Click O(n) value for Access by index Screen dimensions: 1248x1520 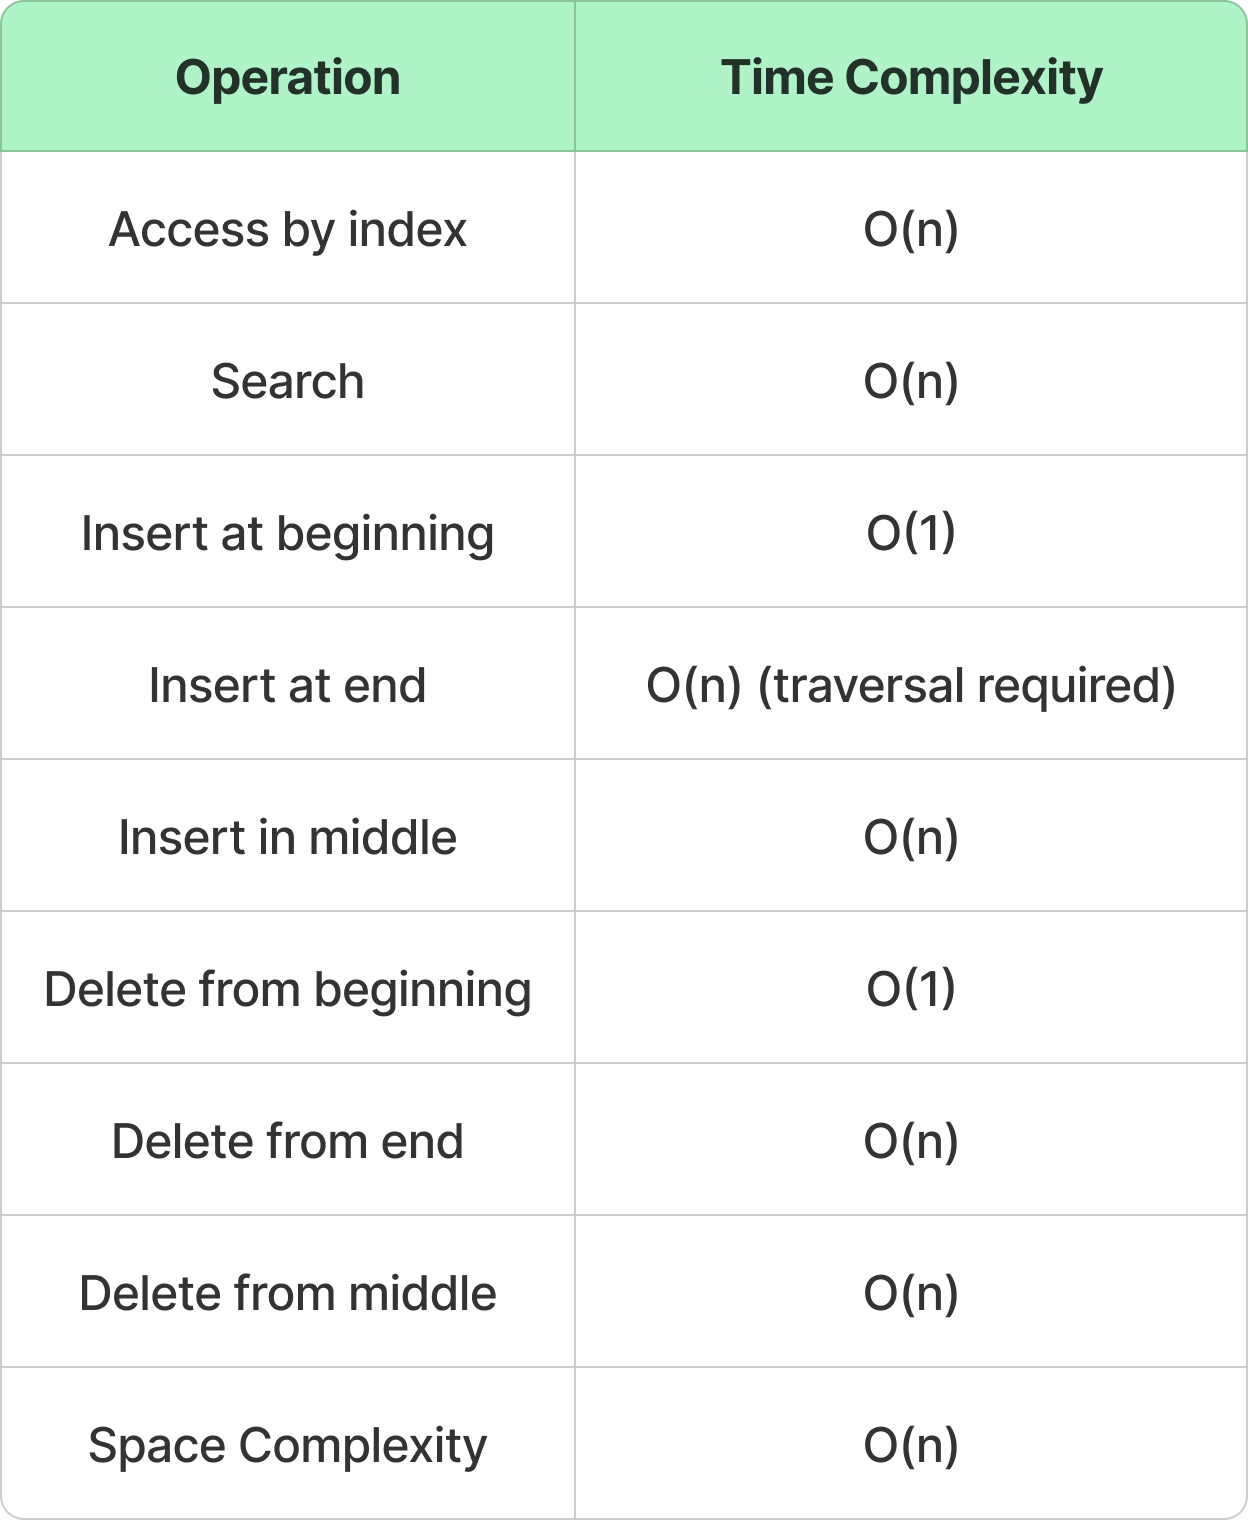[911, 229]
